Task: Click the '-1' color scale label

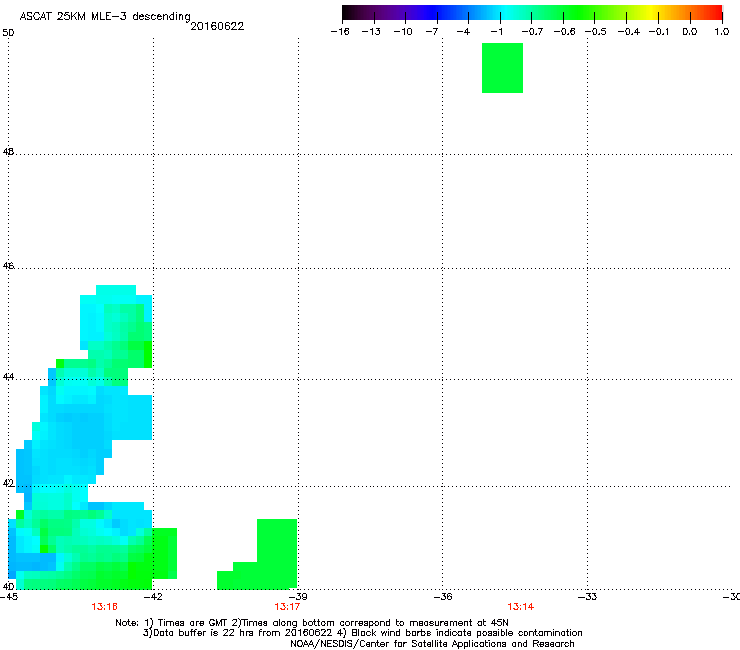Action: [496, 32]
